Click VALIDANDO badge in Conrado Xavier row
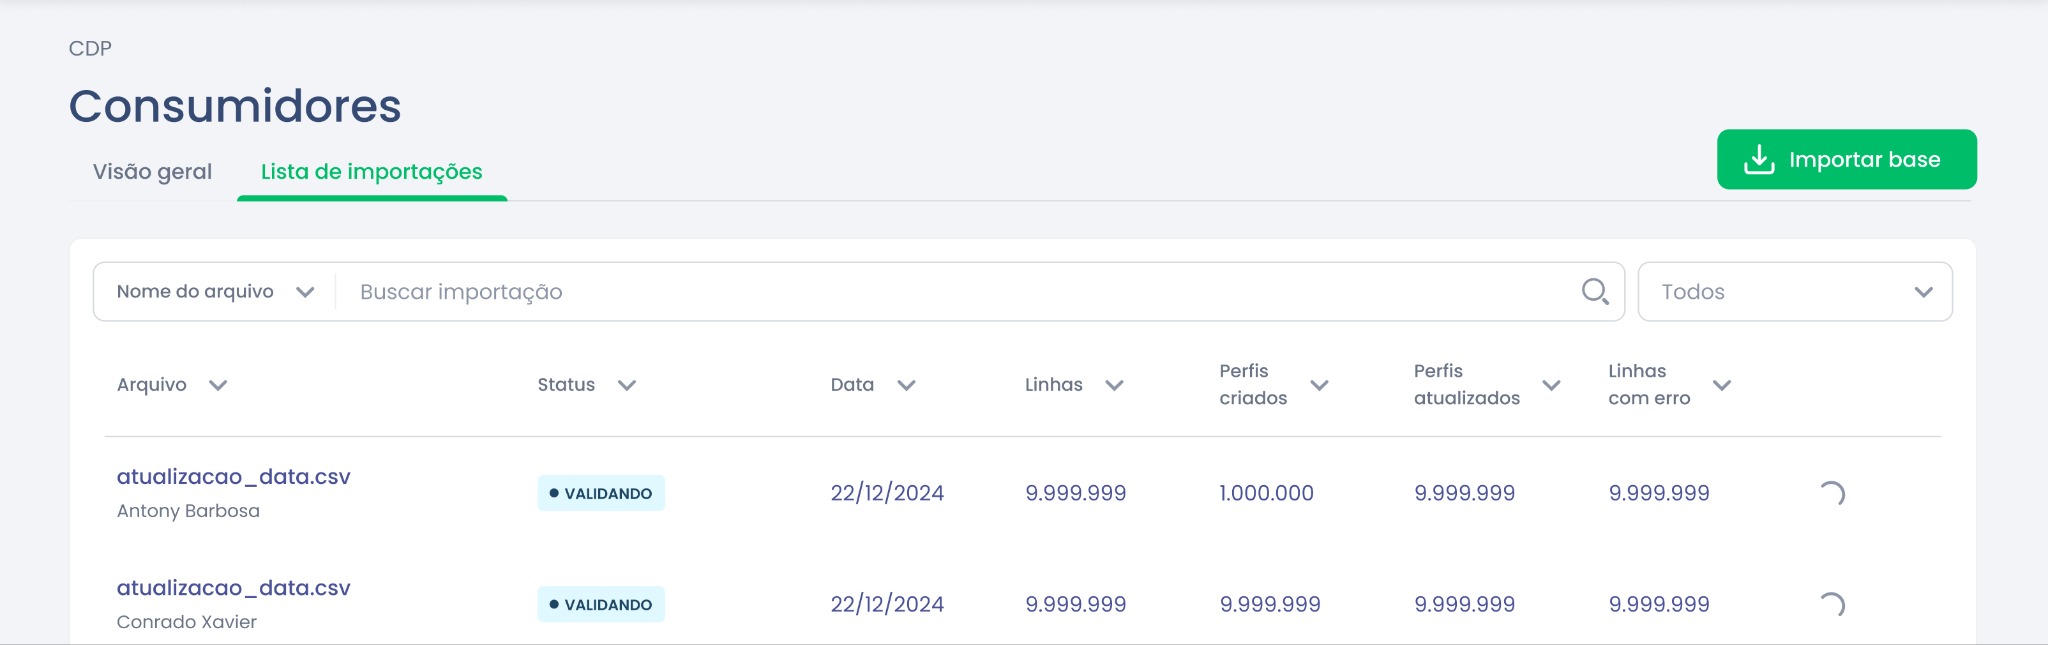 601,604
